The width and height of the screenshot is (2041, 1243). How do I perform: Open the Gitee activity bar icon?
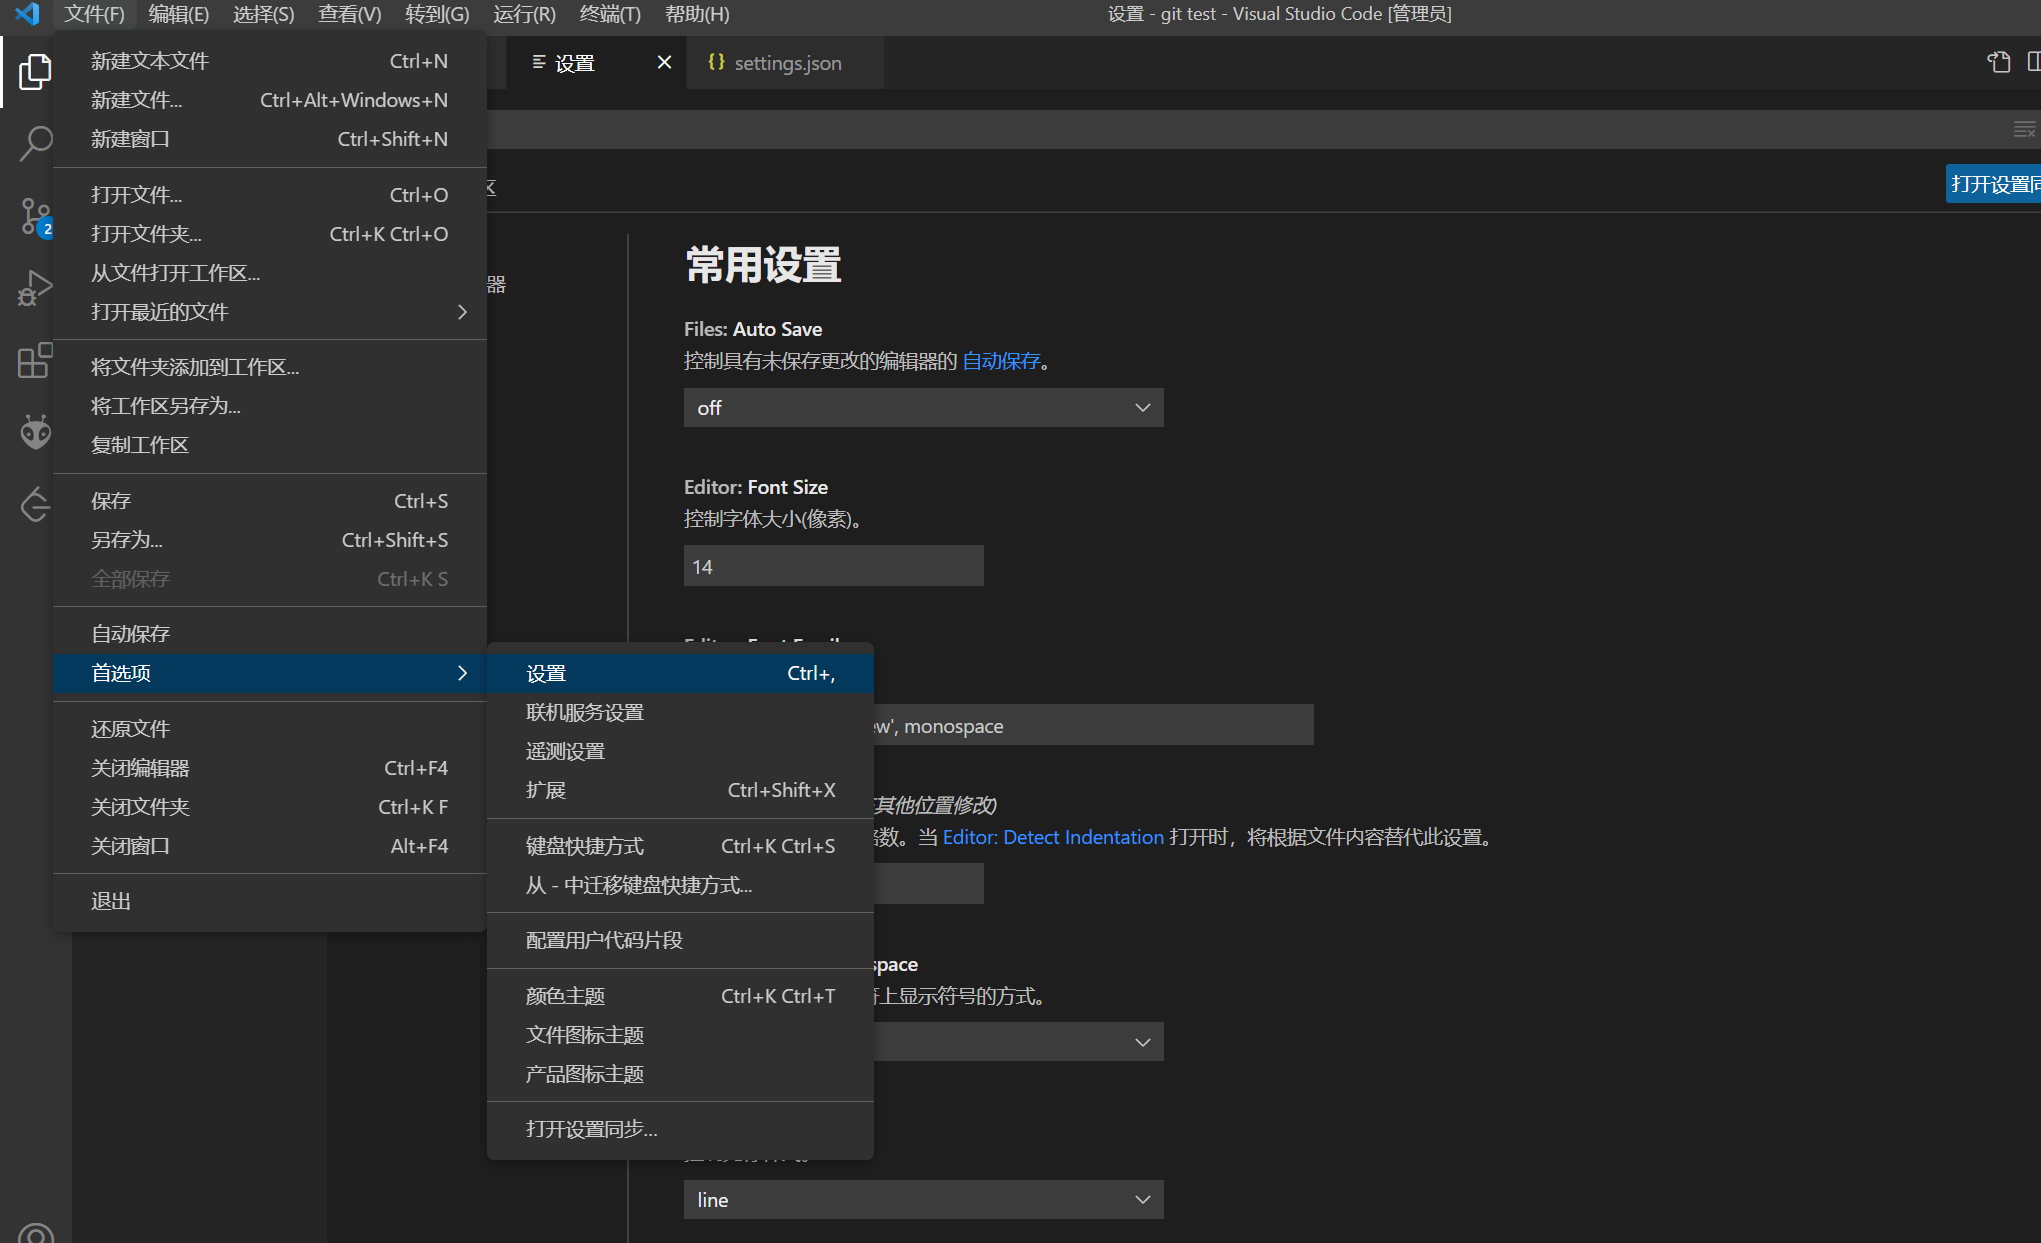tap(35, 504)
